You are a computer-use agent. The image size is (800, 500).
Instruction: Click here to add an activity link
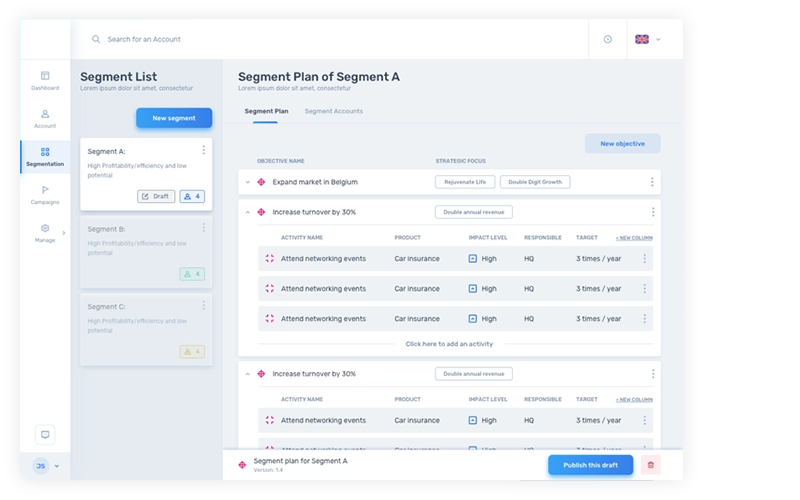pos(448,343)
